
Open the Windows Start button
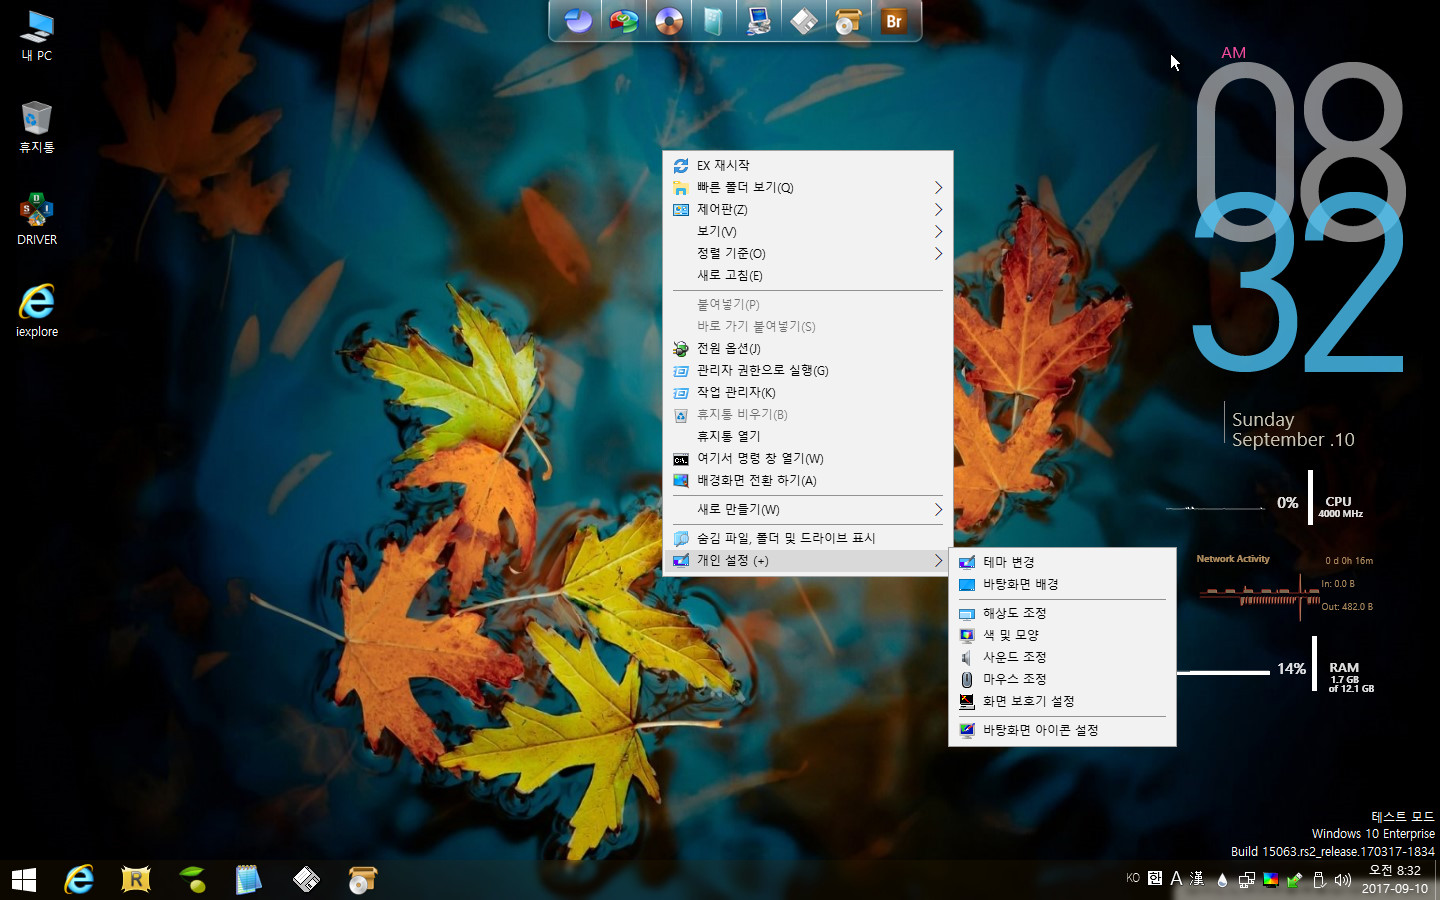(x=24, y=880)
